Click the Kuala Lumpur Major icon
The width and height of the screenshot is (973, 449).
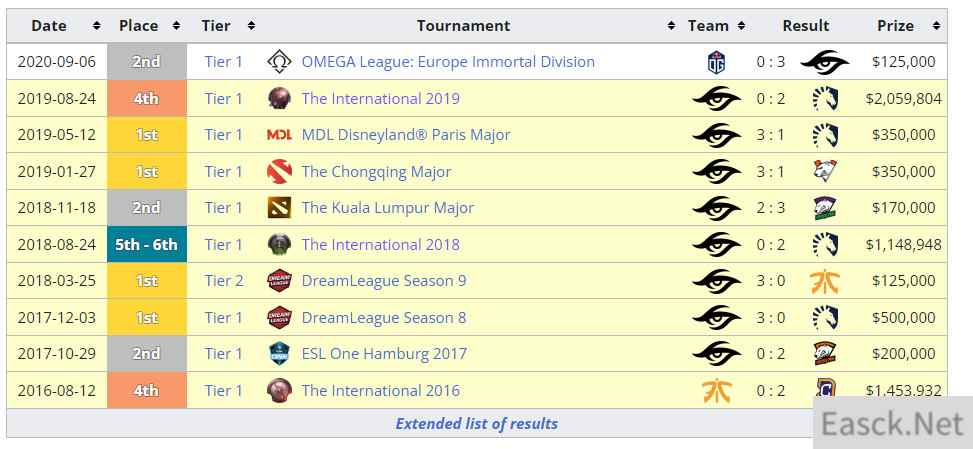pos(279,208)
